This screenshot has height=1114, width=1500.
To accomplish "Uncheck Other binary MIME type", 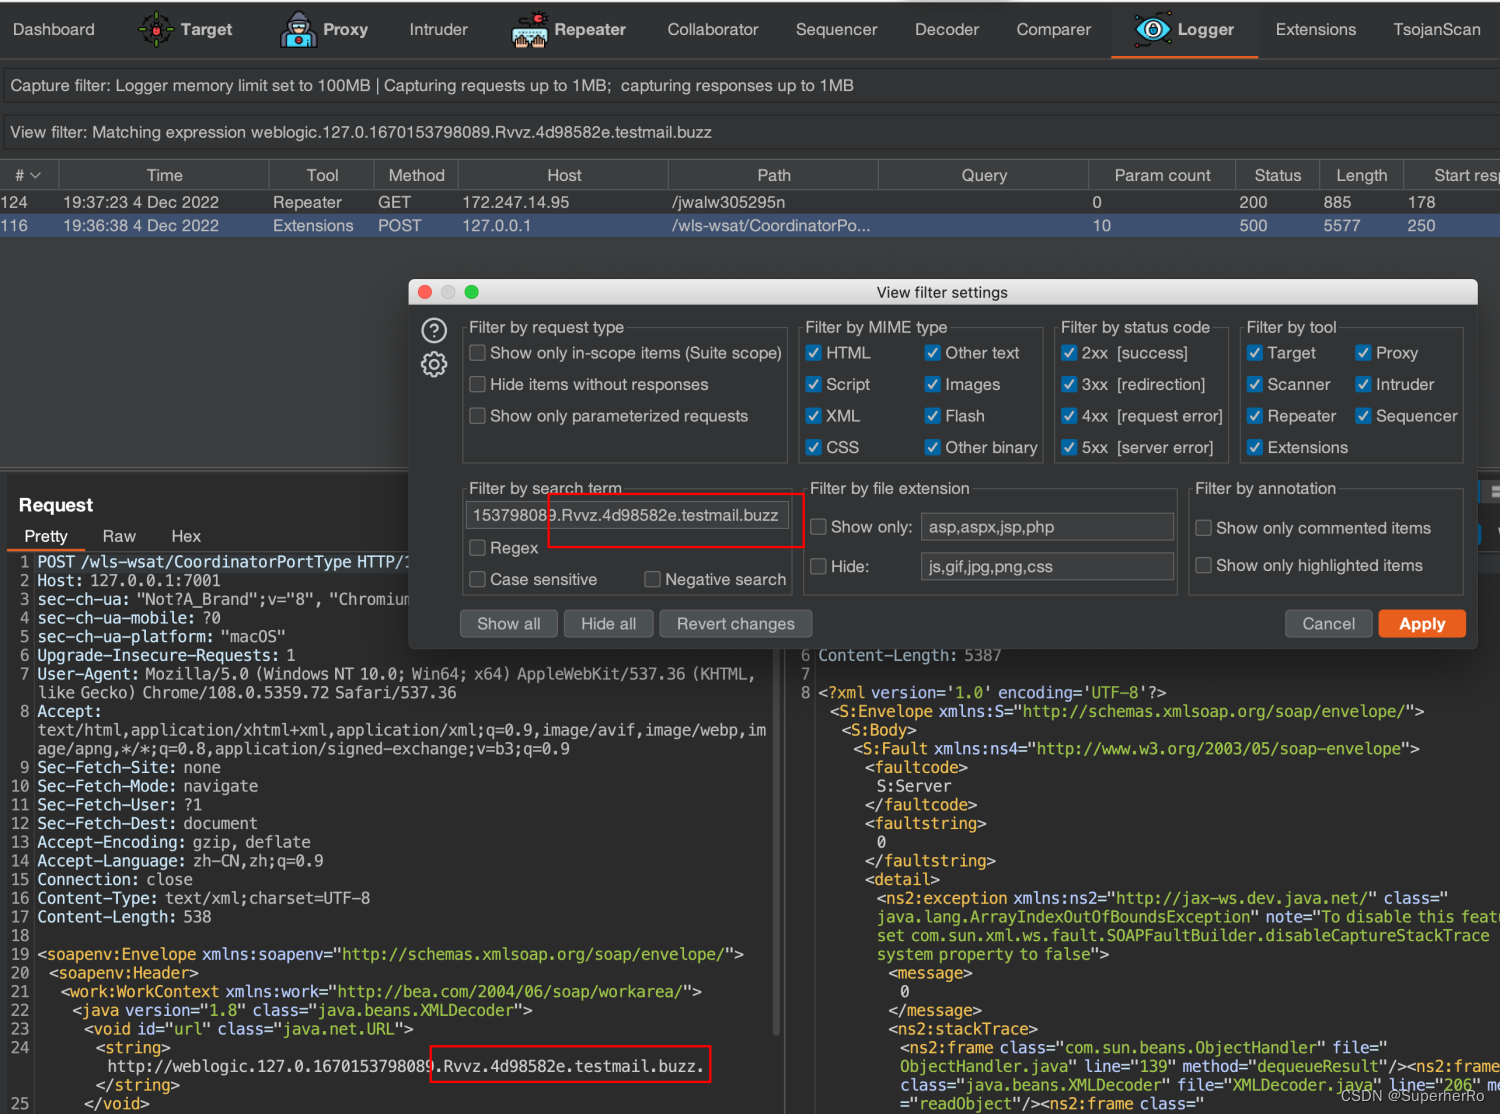I will pyautogui.click(x=933, y=447).
